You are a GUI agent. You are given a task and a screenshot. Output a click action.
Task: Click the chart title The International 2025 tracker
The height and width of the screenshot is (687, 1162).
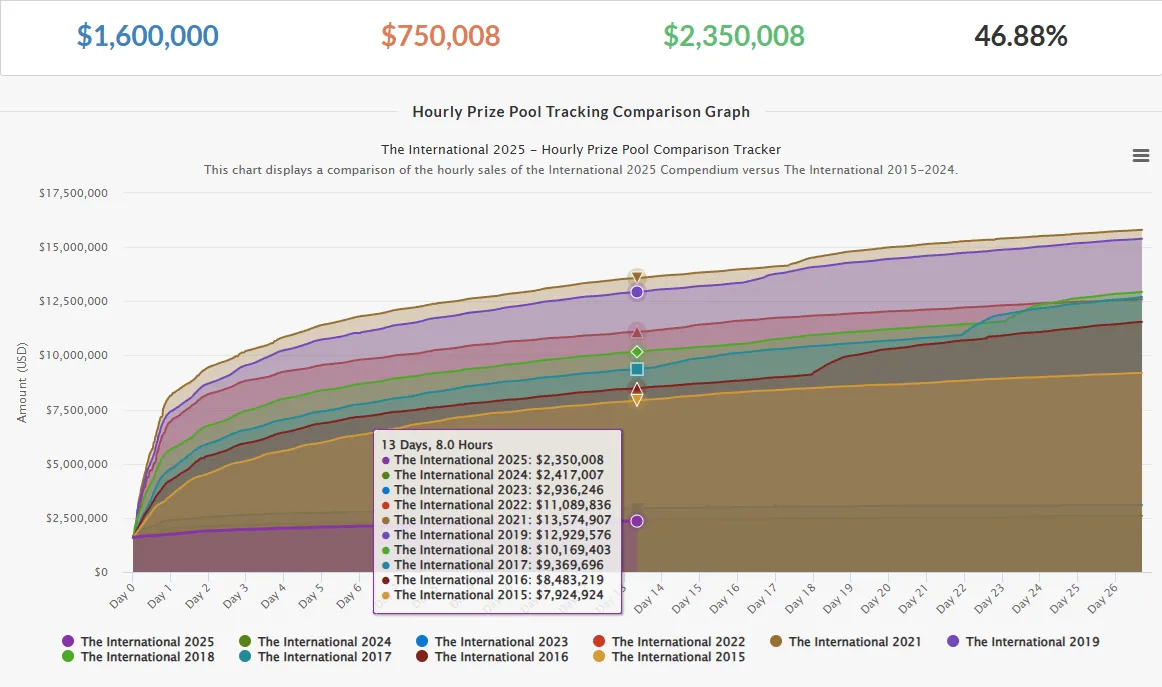(581, 150)
